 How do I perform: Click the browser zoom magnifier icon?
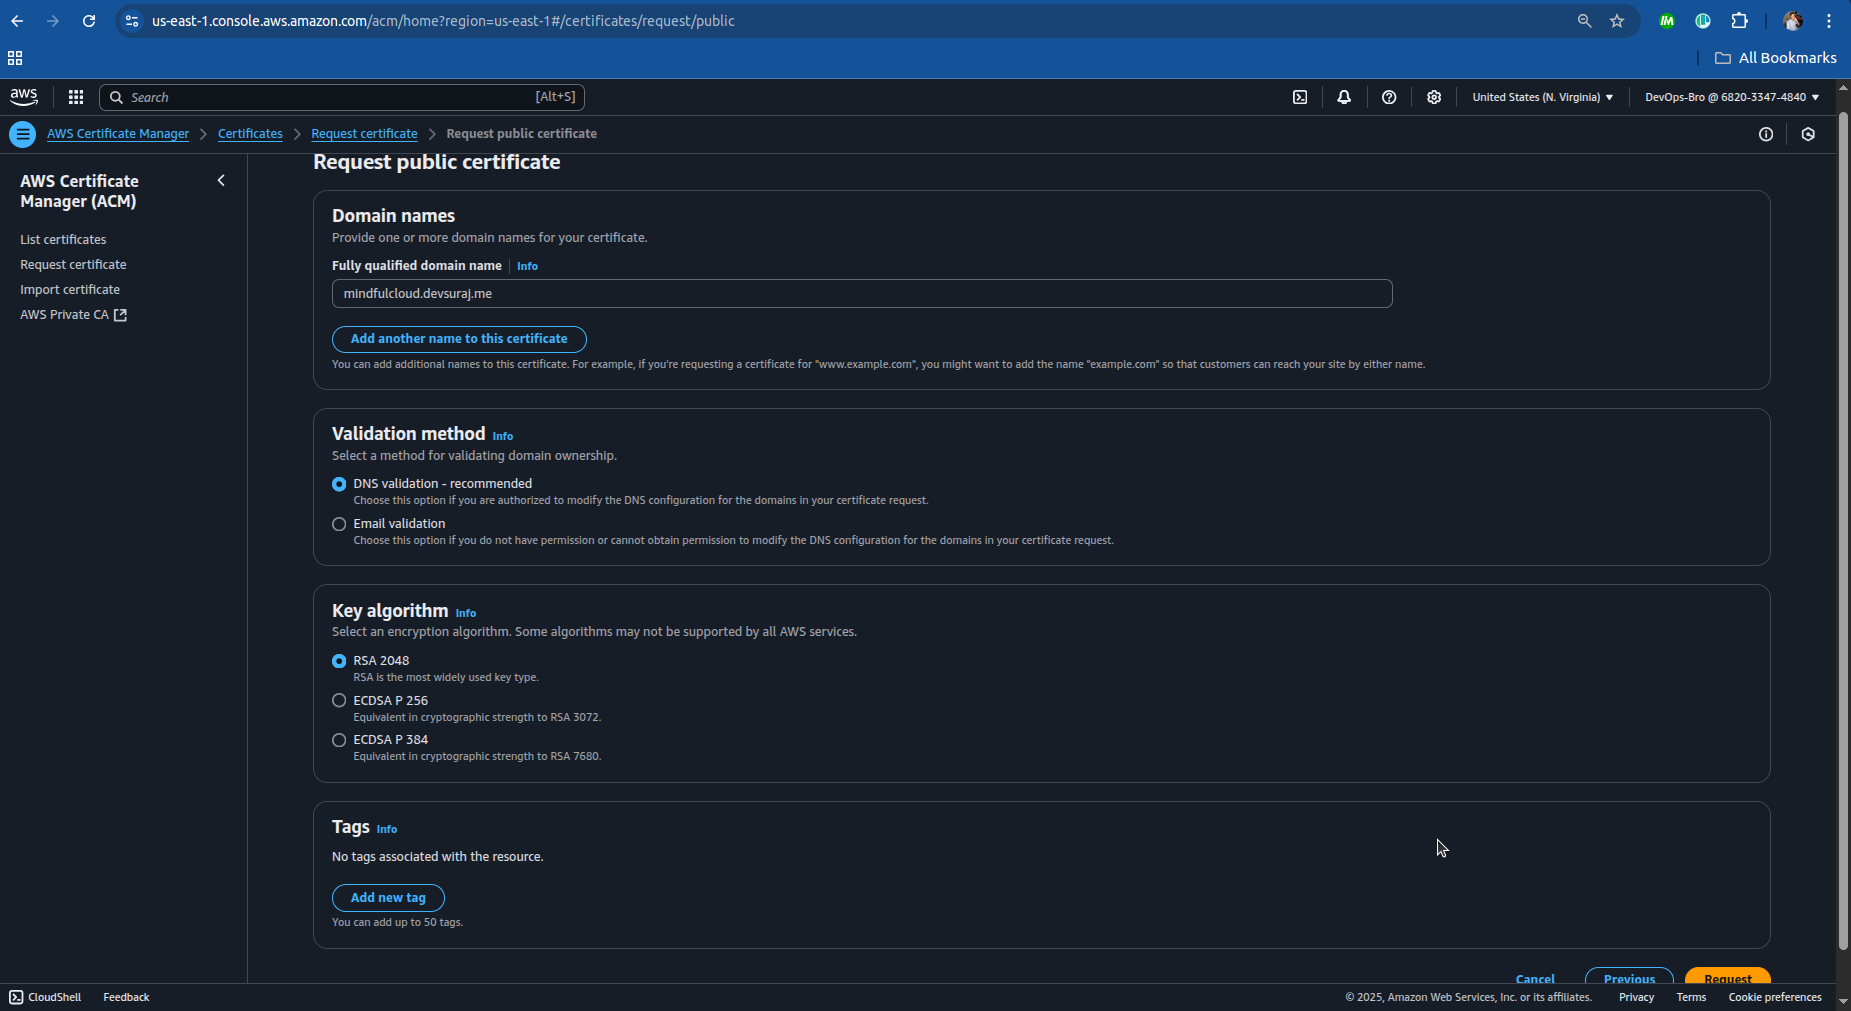[1584, 21]
